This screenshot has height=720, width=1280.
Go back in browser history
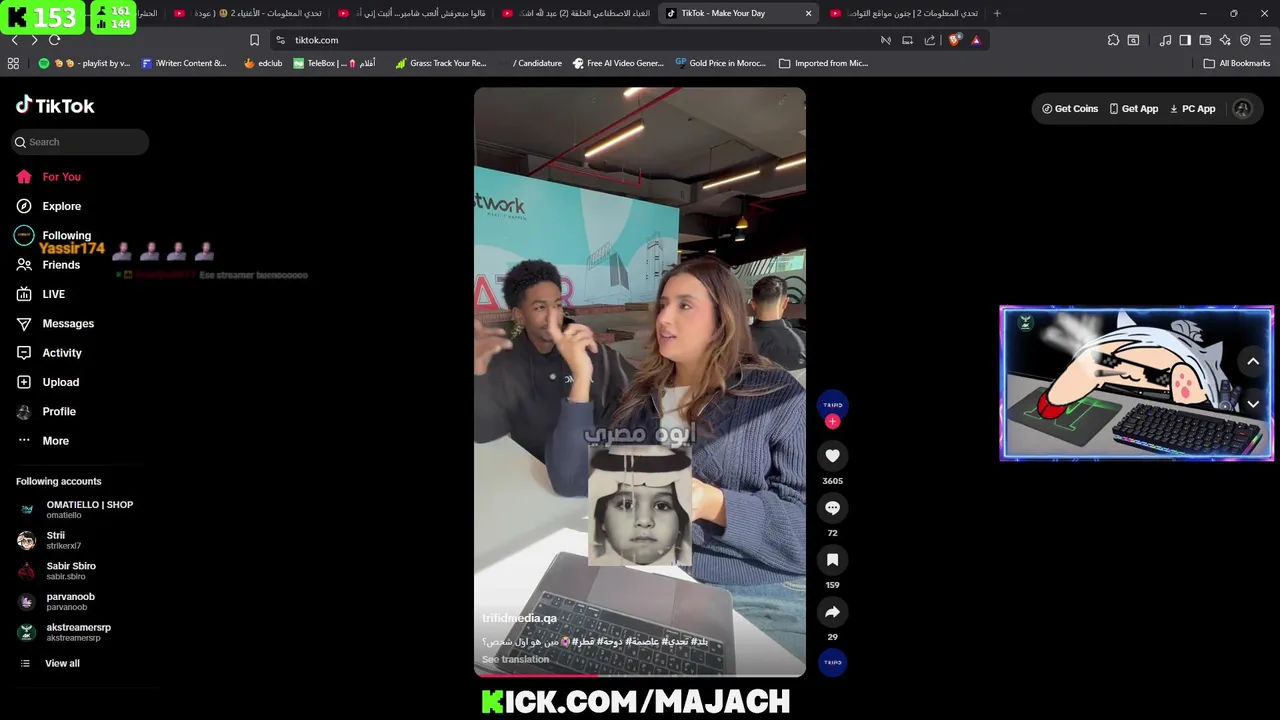coord(14,40)
